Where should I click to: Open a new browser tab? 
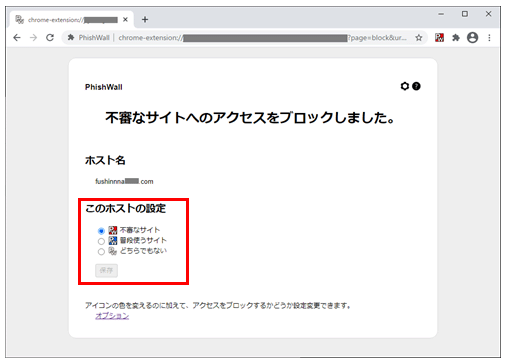(x=145, y=20)
